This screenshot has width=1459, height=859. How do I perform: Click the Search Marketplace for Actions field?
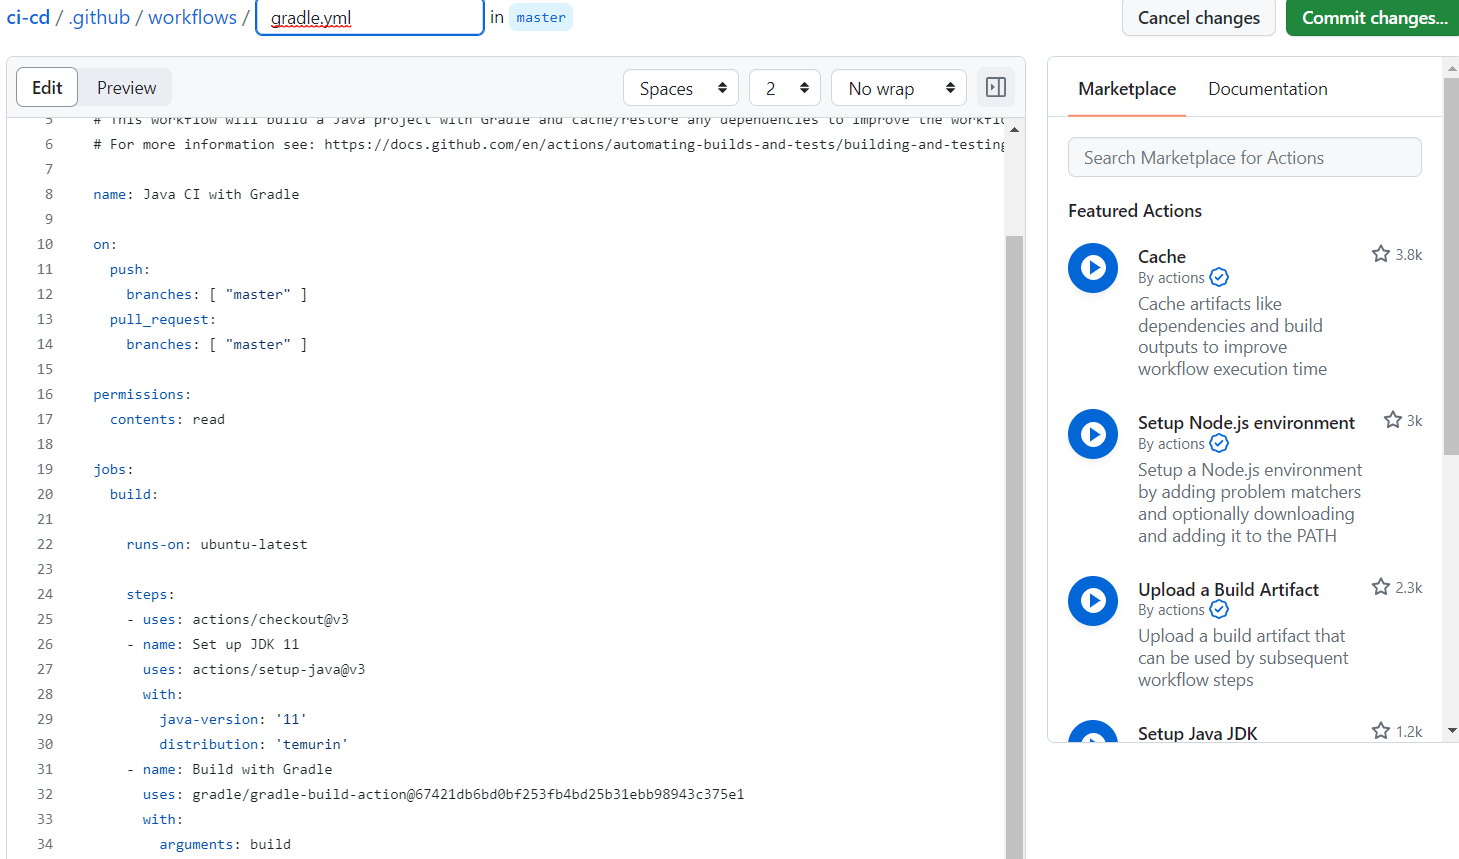(1245, 157)
